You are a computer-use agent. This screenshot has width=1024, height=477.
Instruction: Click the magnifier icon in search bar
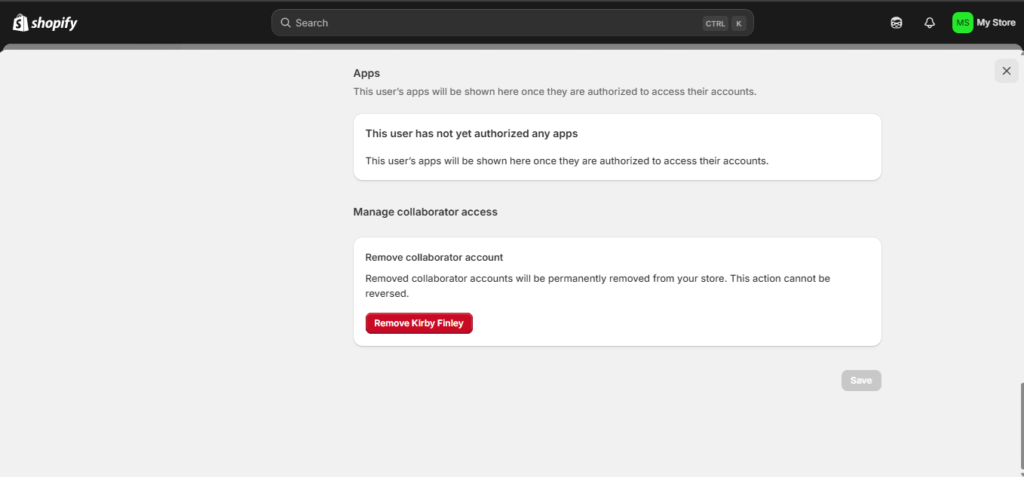pyautogui.click(x=285, y=23)
